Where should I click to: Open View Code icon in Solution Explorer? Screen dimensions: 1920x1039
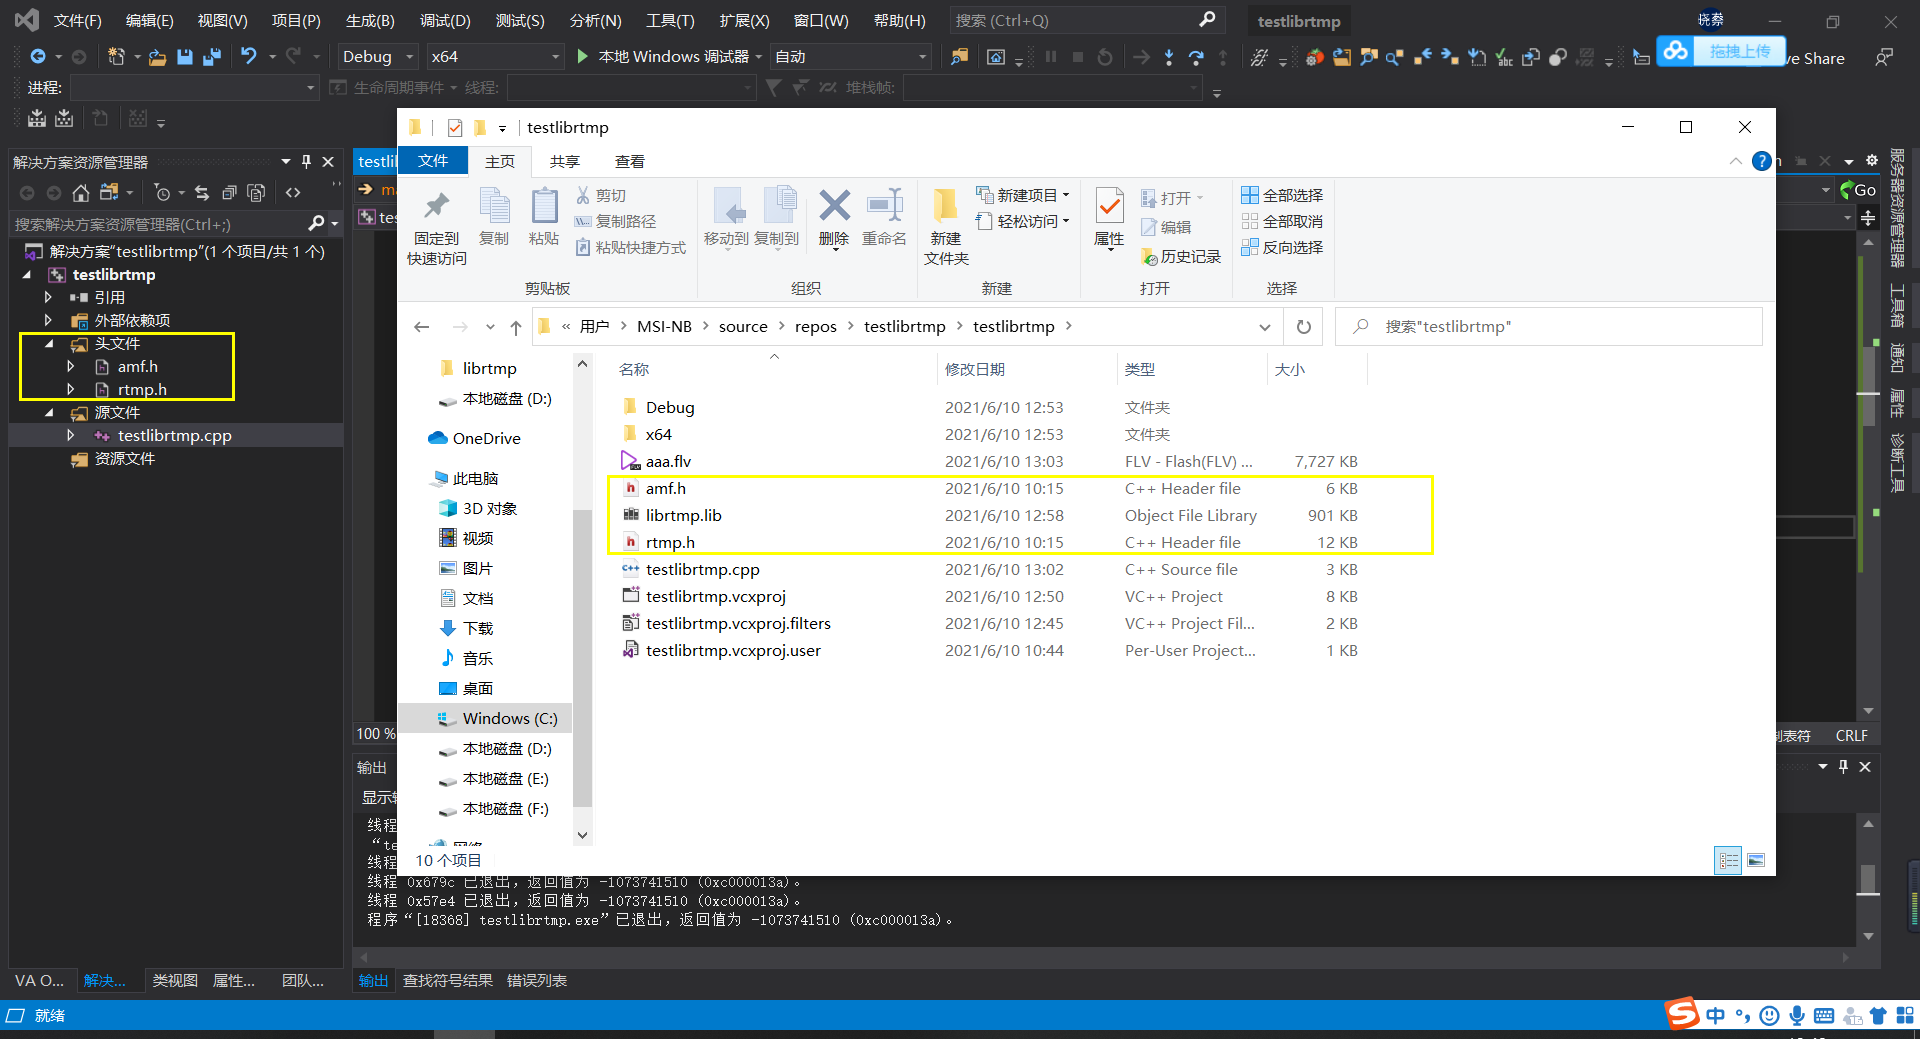click(x=292, y=191)
